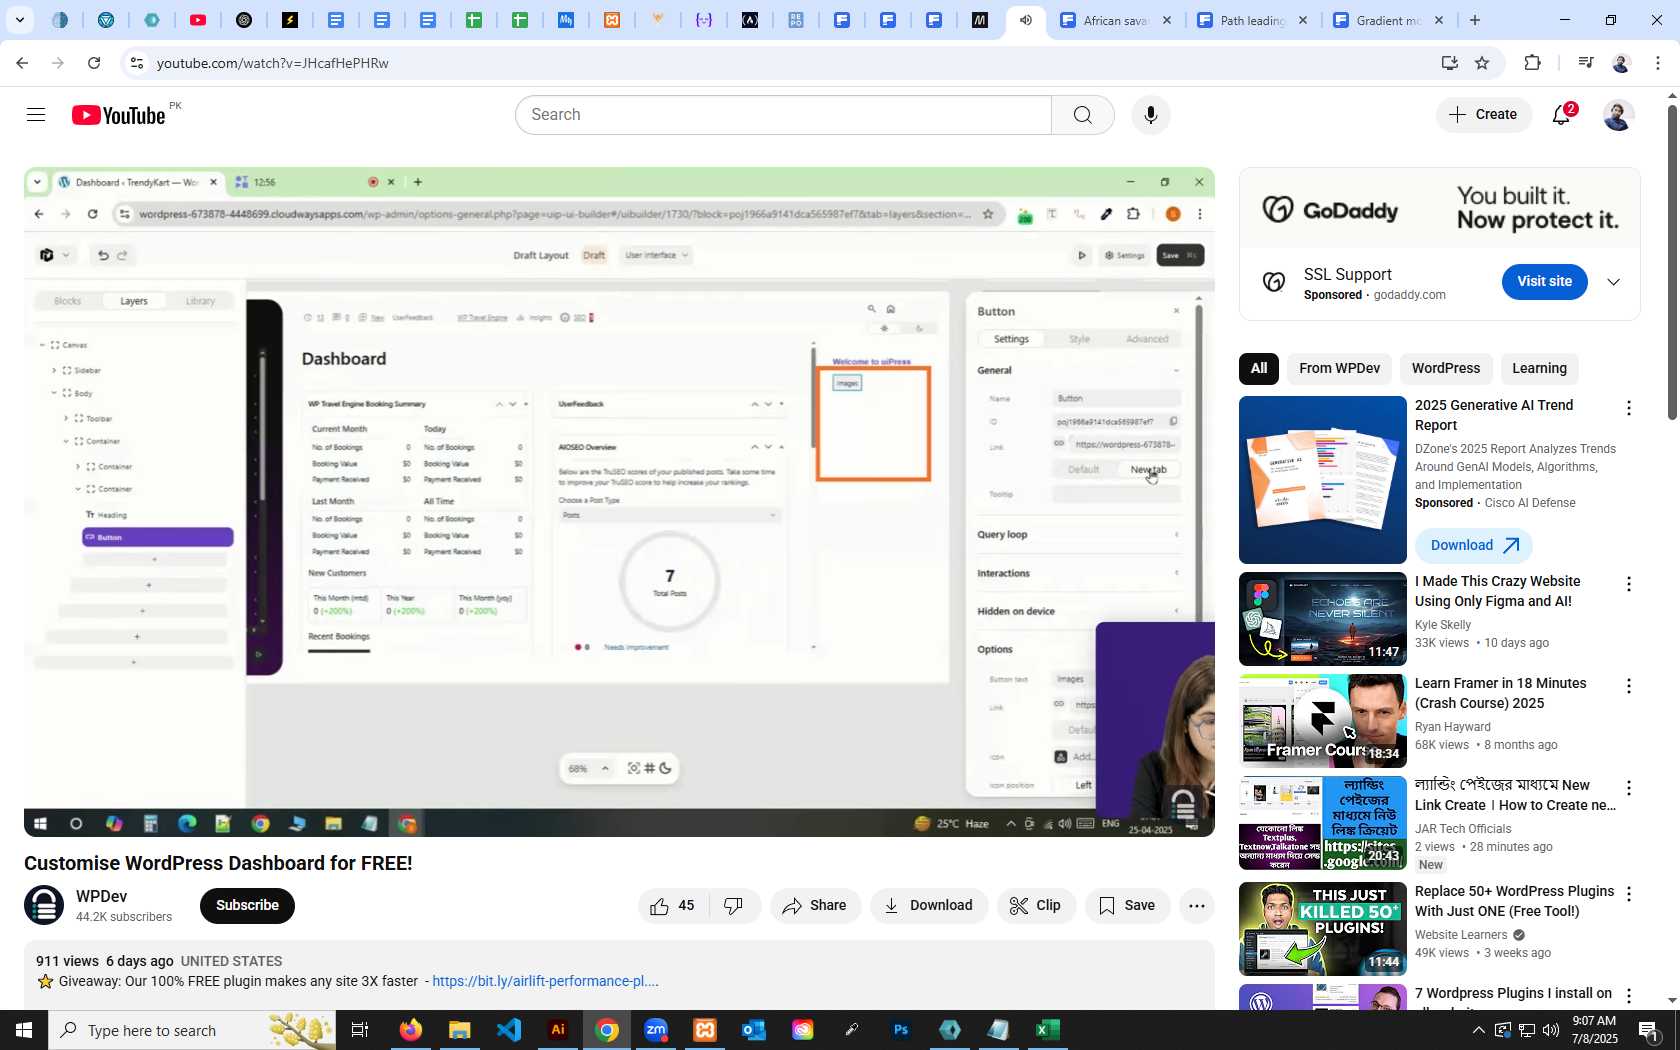The height and width of the screenshot is (1050, 1680).
Task: Open options for Figma and AI video
Action: (x=1628, y=584)
